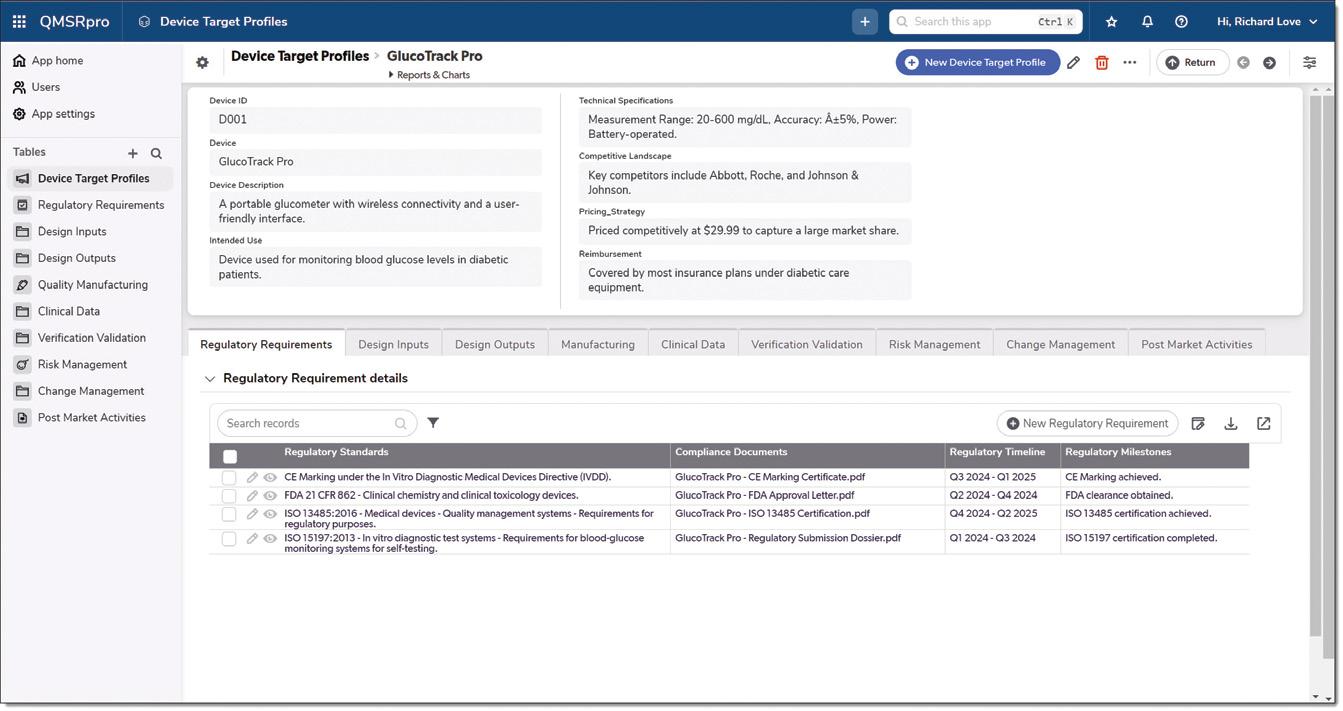The width and height of the screenshot is (1343, 711).
Task: Open grid edit icon beside New Regulatory Requirement
Action: (1198, 424)
